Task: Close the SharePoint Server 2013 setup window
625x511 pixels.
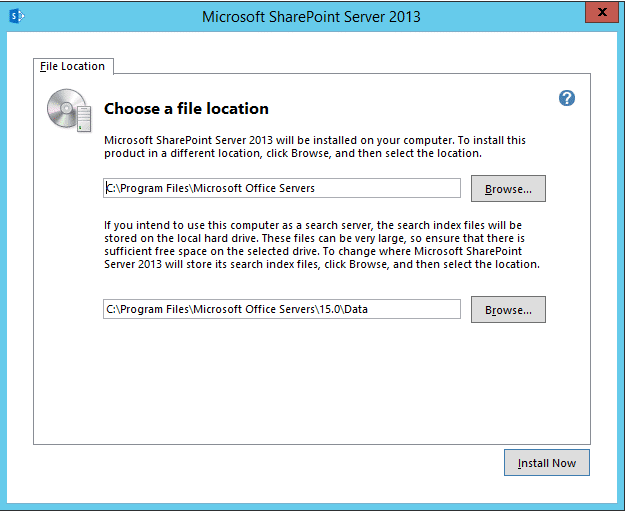Action: [599, 14]
